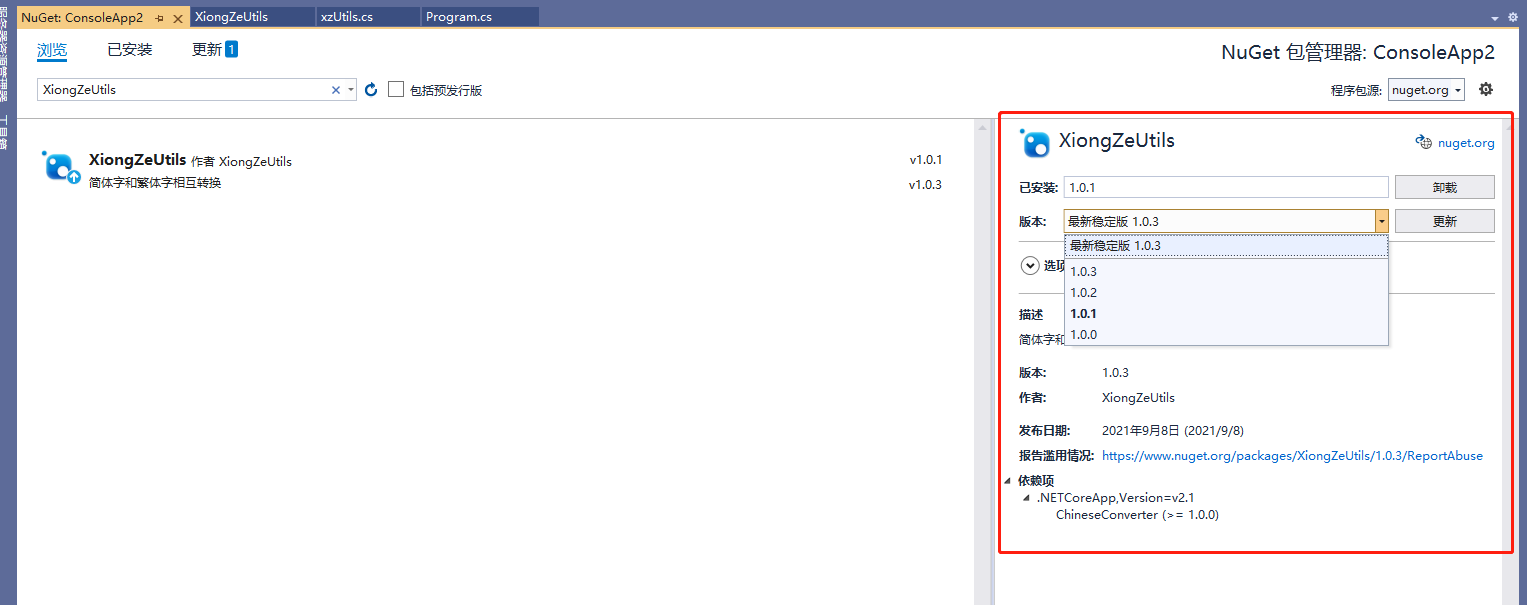This screenshot has width=1527, height=605.
Task: Click the package description 简体字和繁体字相互转换
Action: click(155, 184)
